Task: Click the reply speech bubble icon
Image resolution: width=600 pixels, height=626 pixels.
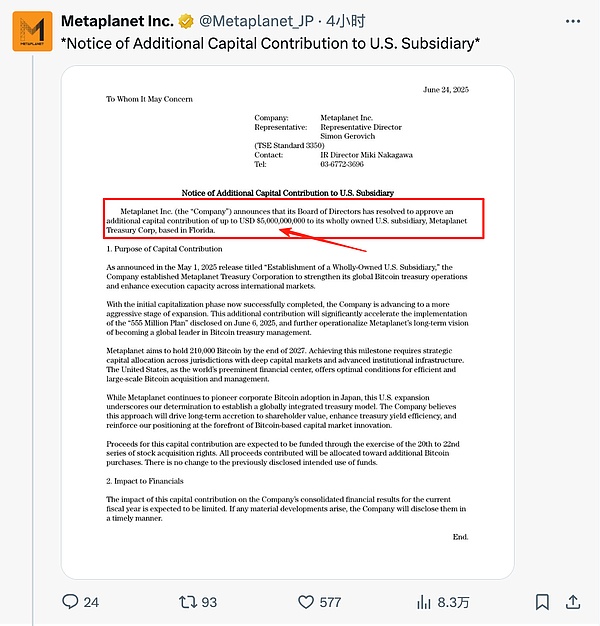Action: point(70,602)
